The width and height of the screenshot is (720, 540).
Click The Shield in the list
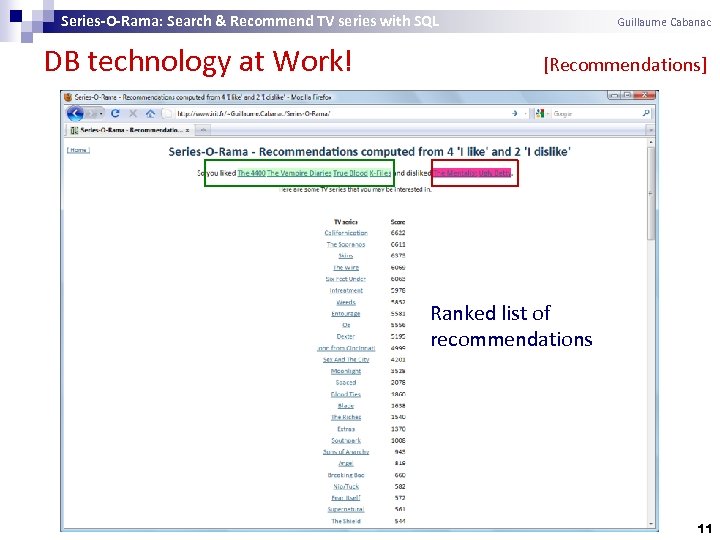click(346, 521)
